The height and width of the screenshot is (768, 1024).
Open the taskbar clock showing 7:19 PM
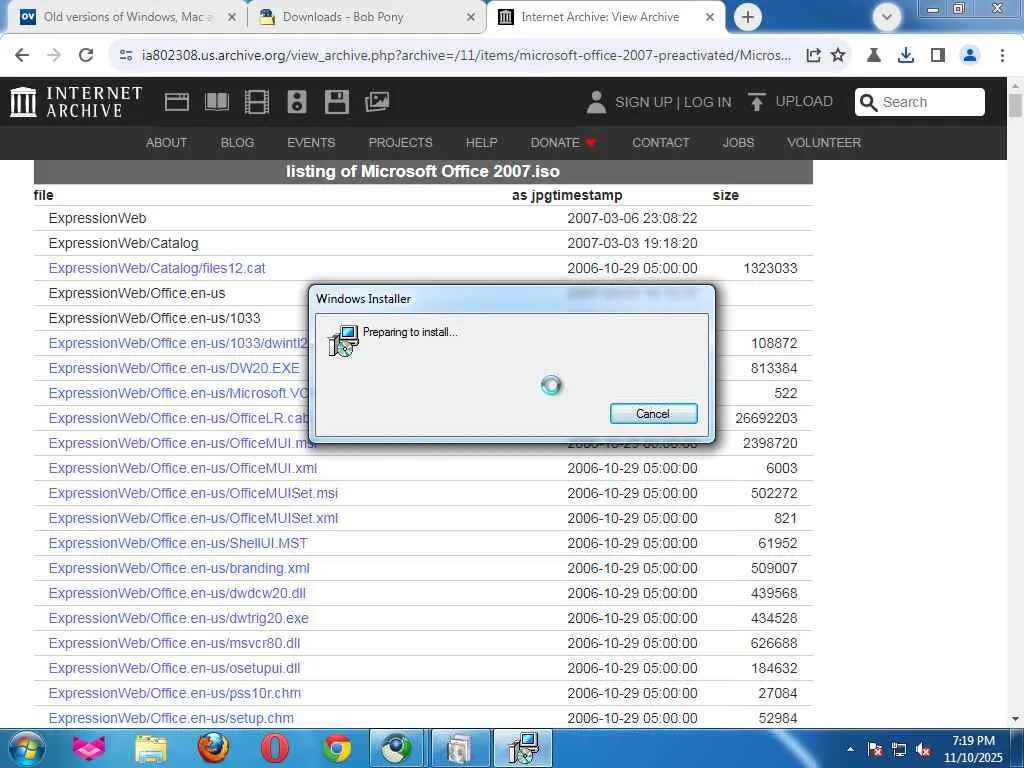972,749
